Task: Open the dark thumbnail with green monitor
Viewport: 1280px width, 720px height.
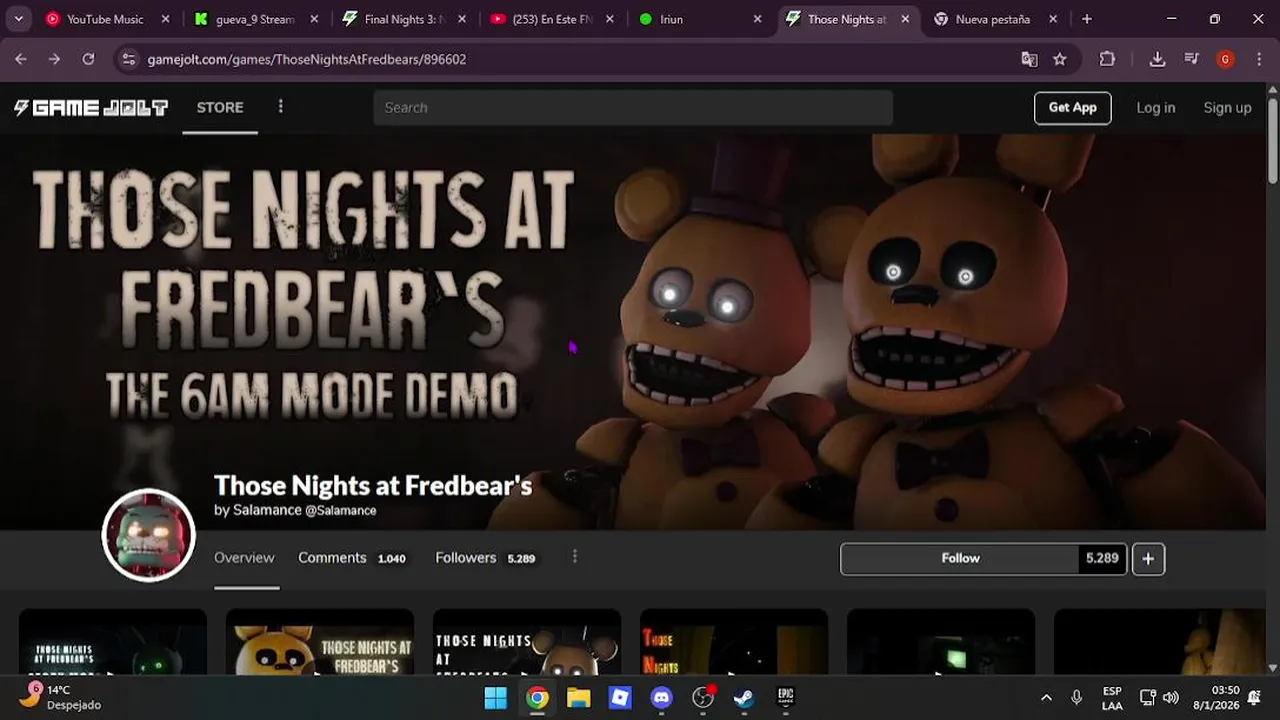Action: tap(941, 642)
